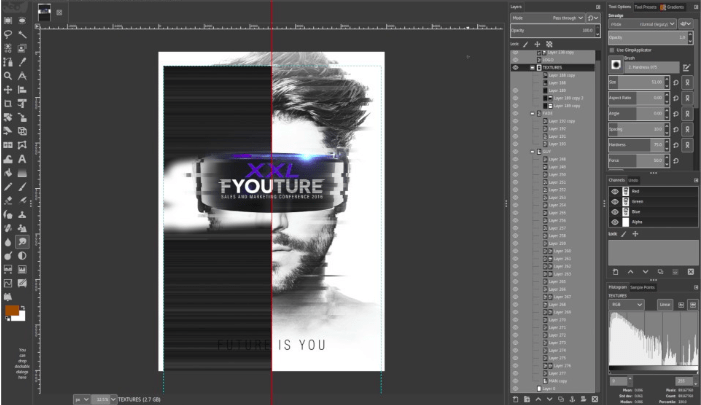Click the open image thumbnail tab
The image size is (701, 405).
click(44, 13)
